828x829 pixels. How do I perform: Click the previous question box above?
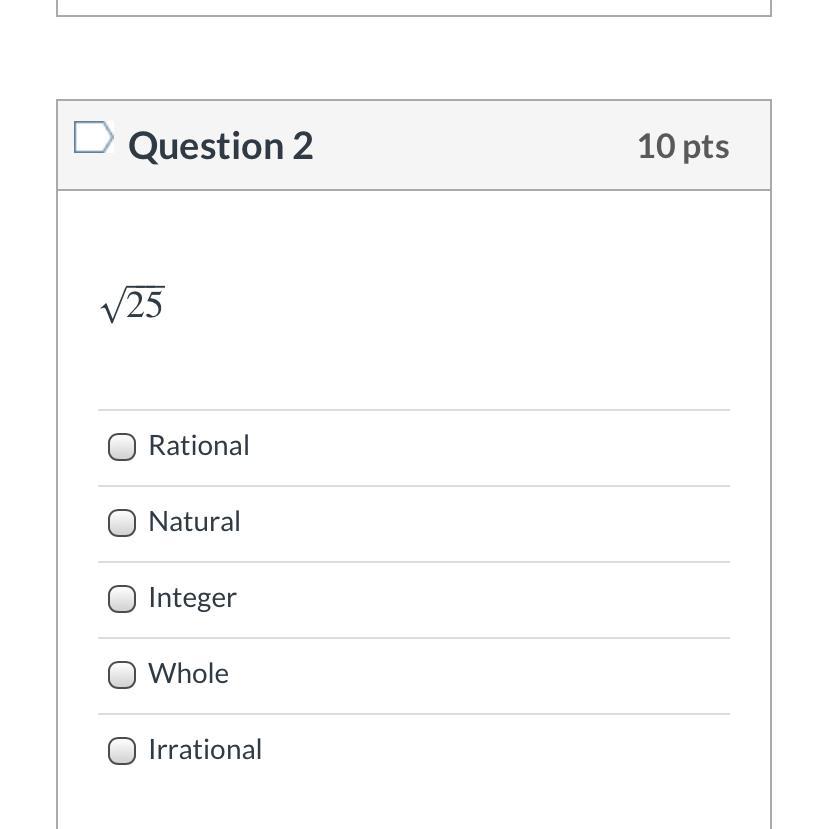click(414, 8)
